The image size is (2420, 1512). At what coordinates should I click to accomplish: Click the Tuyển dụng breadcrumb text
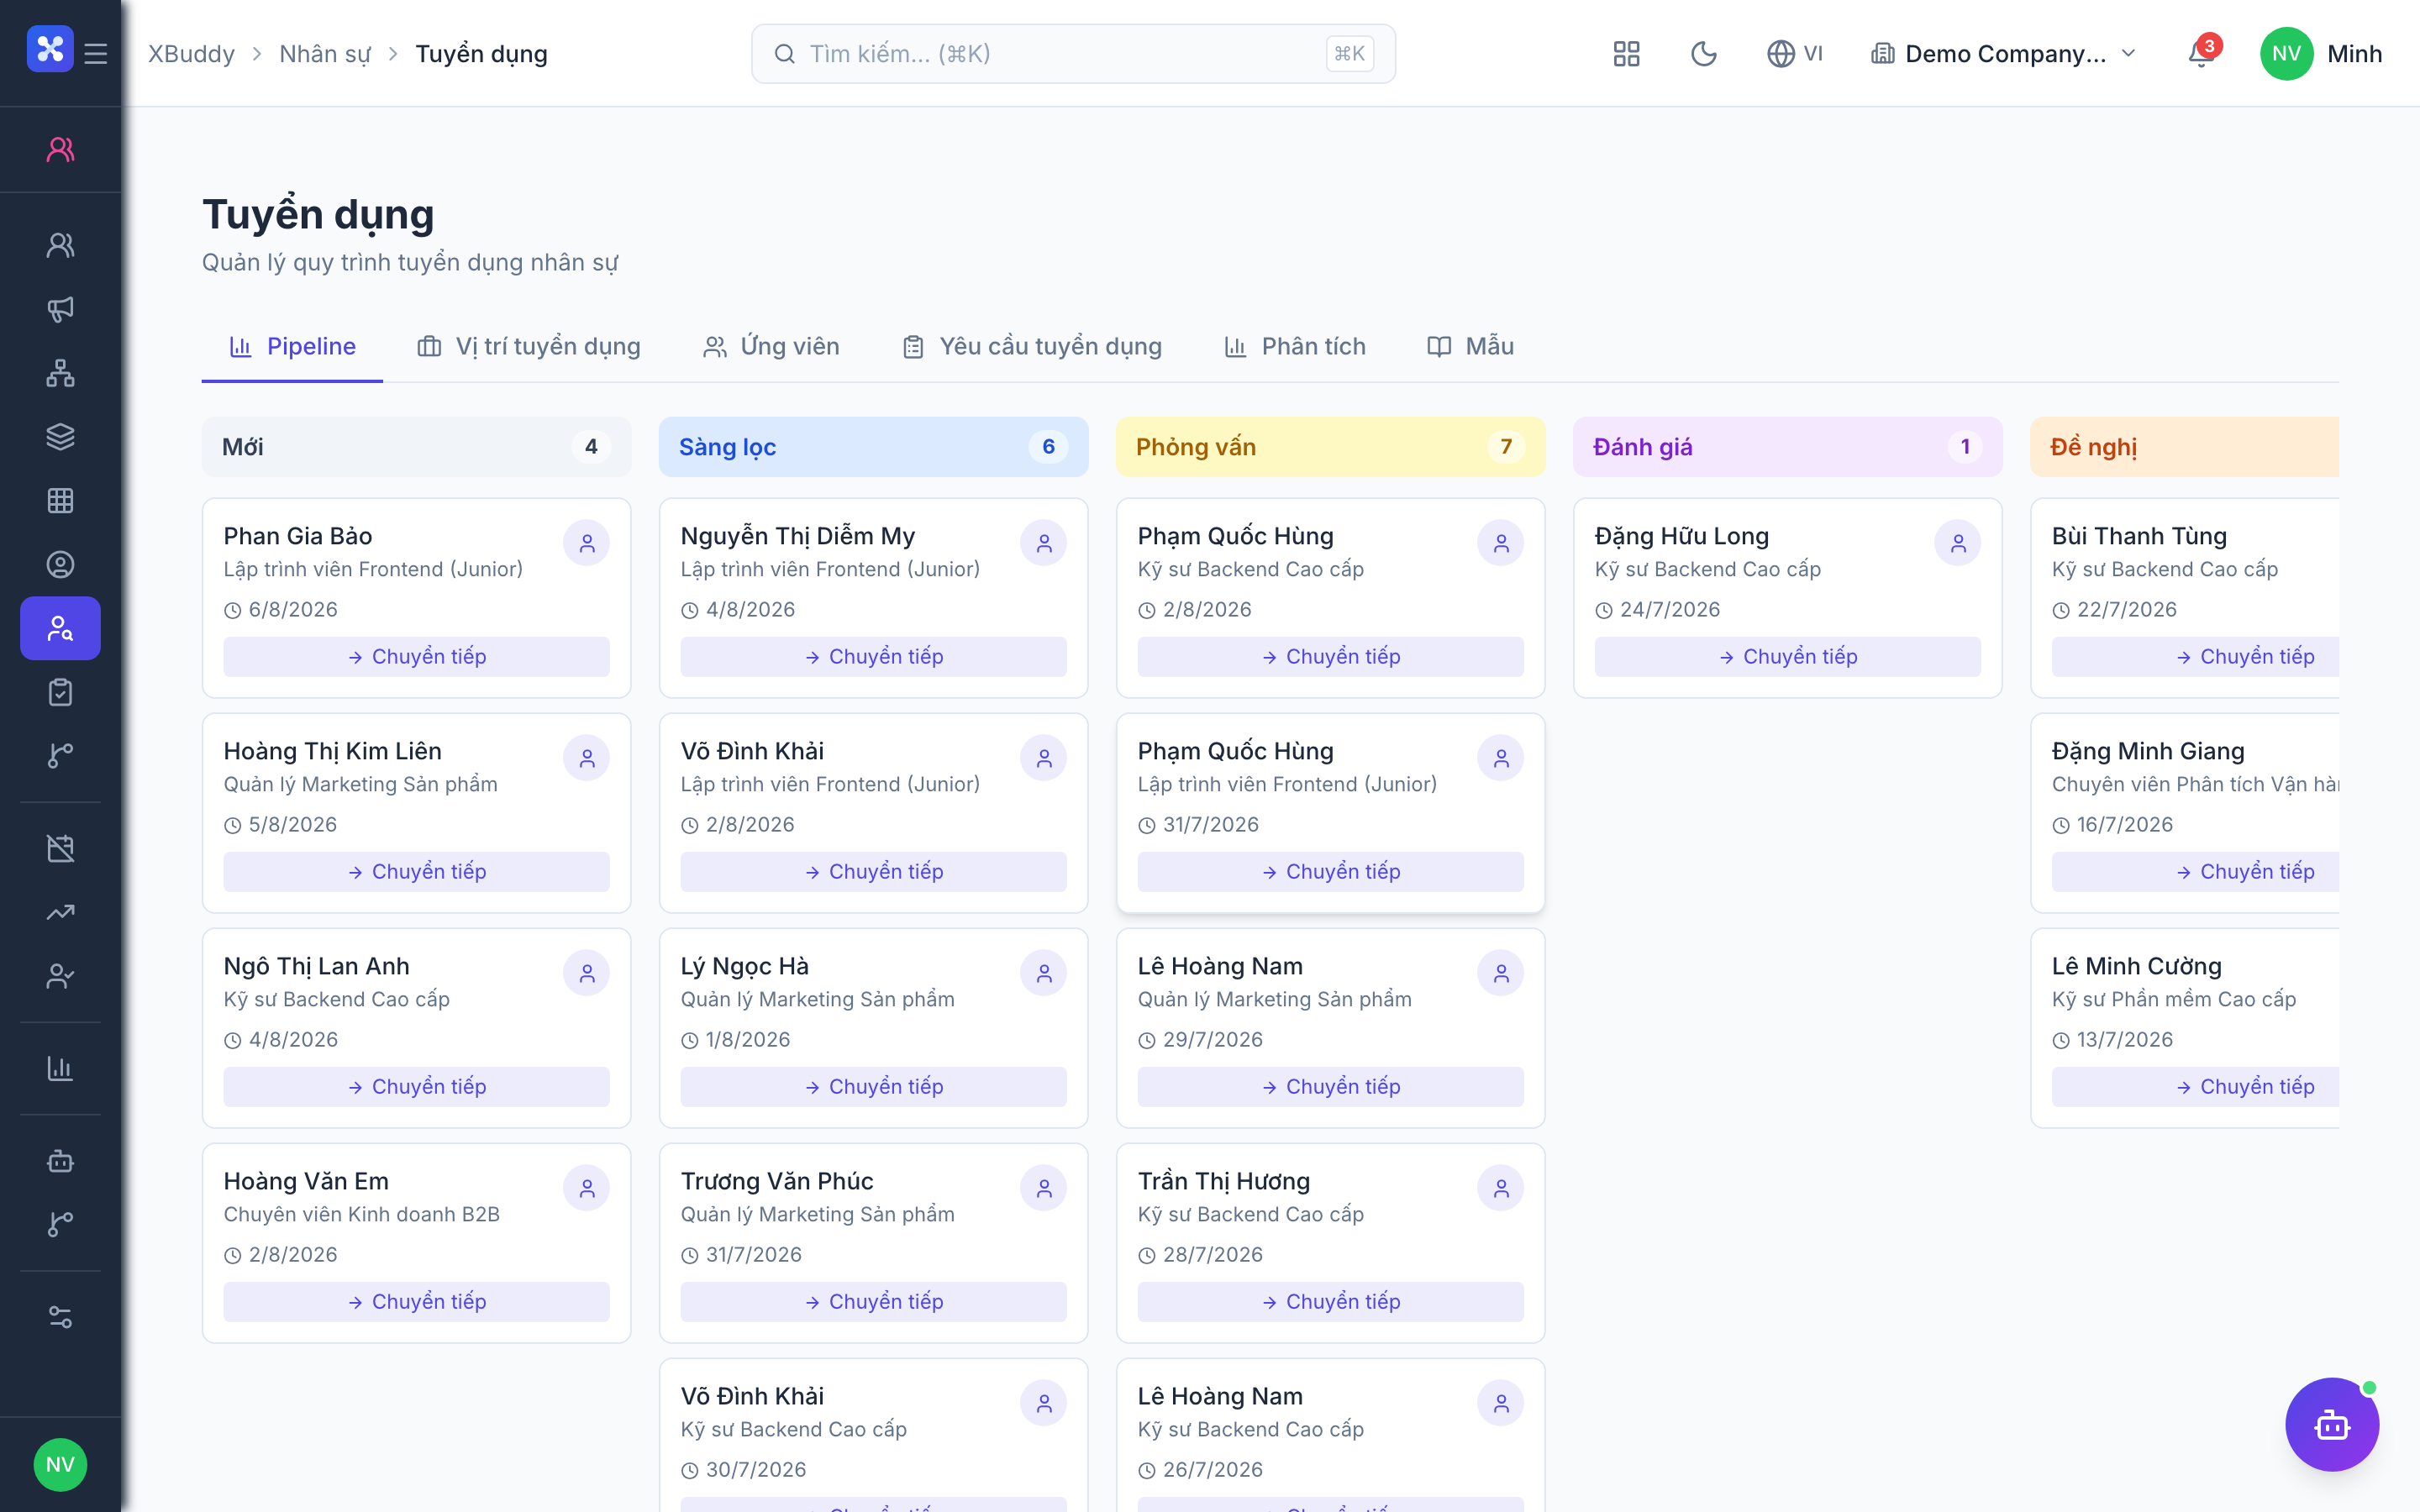482,53
